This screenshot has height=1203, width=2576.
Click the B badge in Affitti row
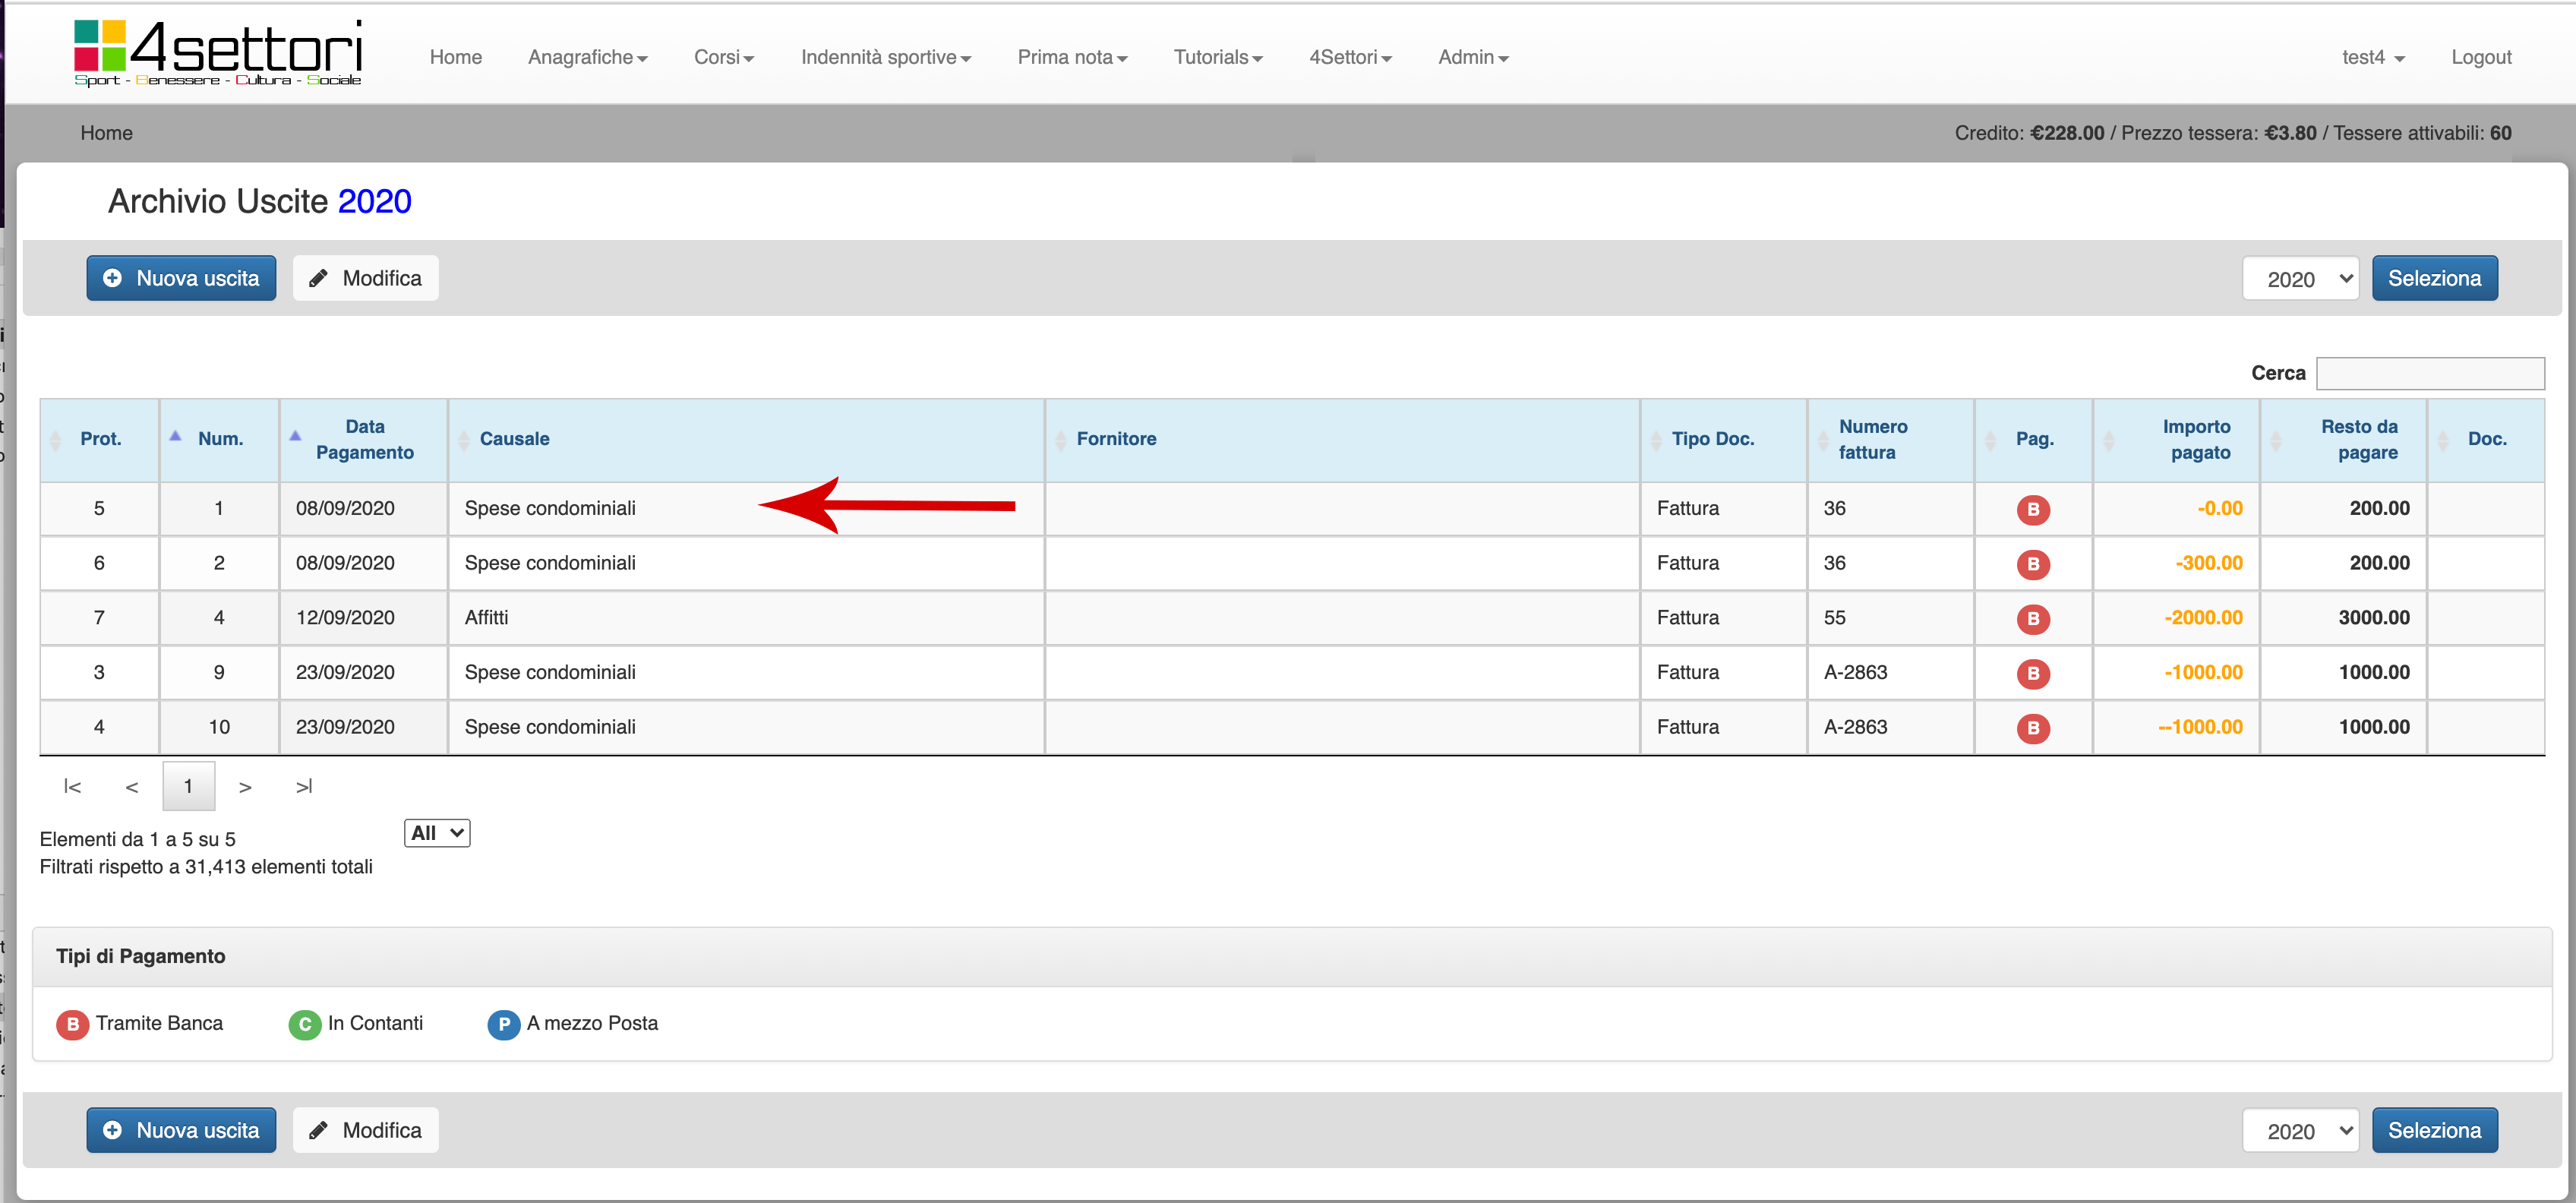(2032, 618)
